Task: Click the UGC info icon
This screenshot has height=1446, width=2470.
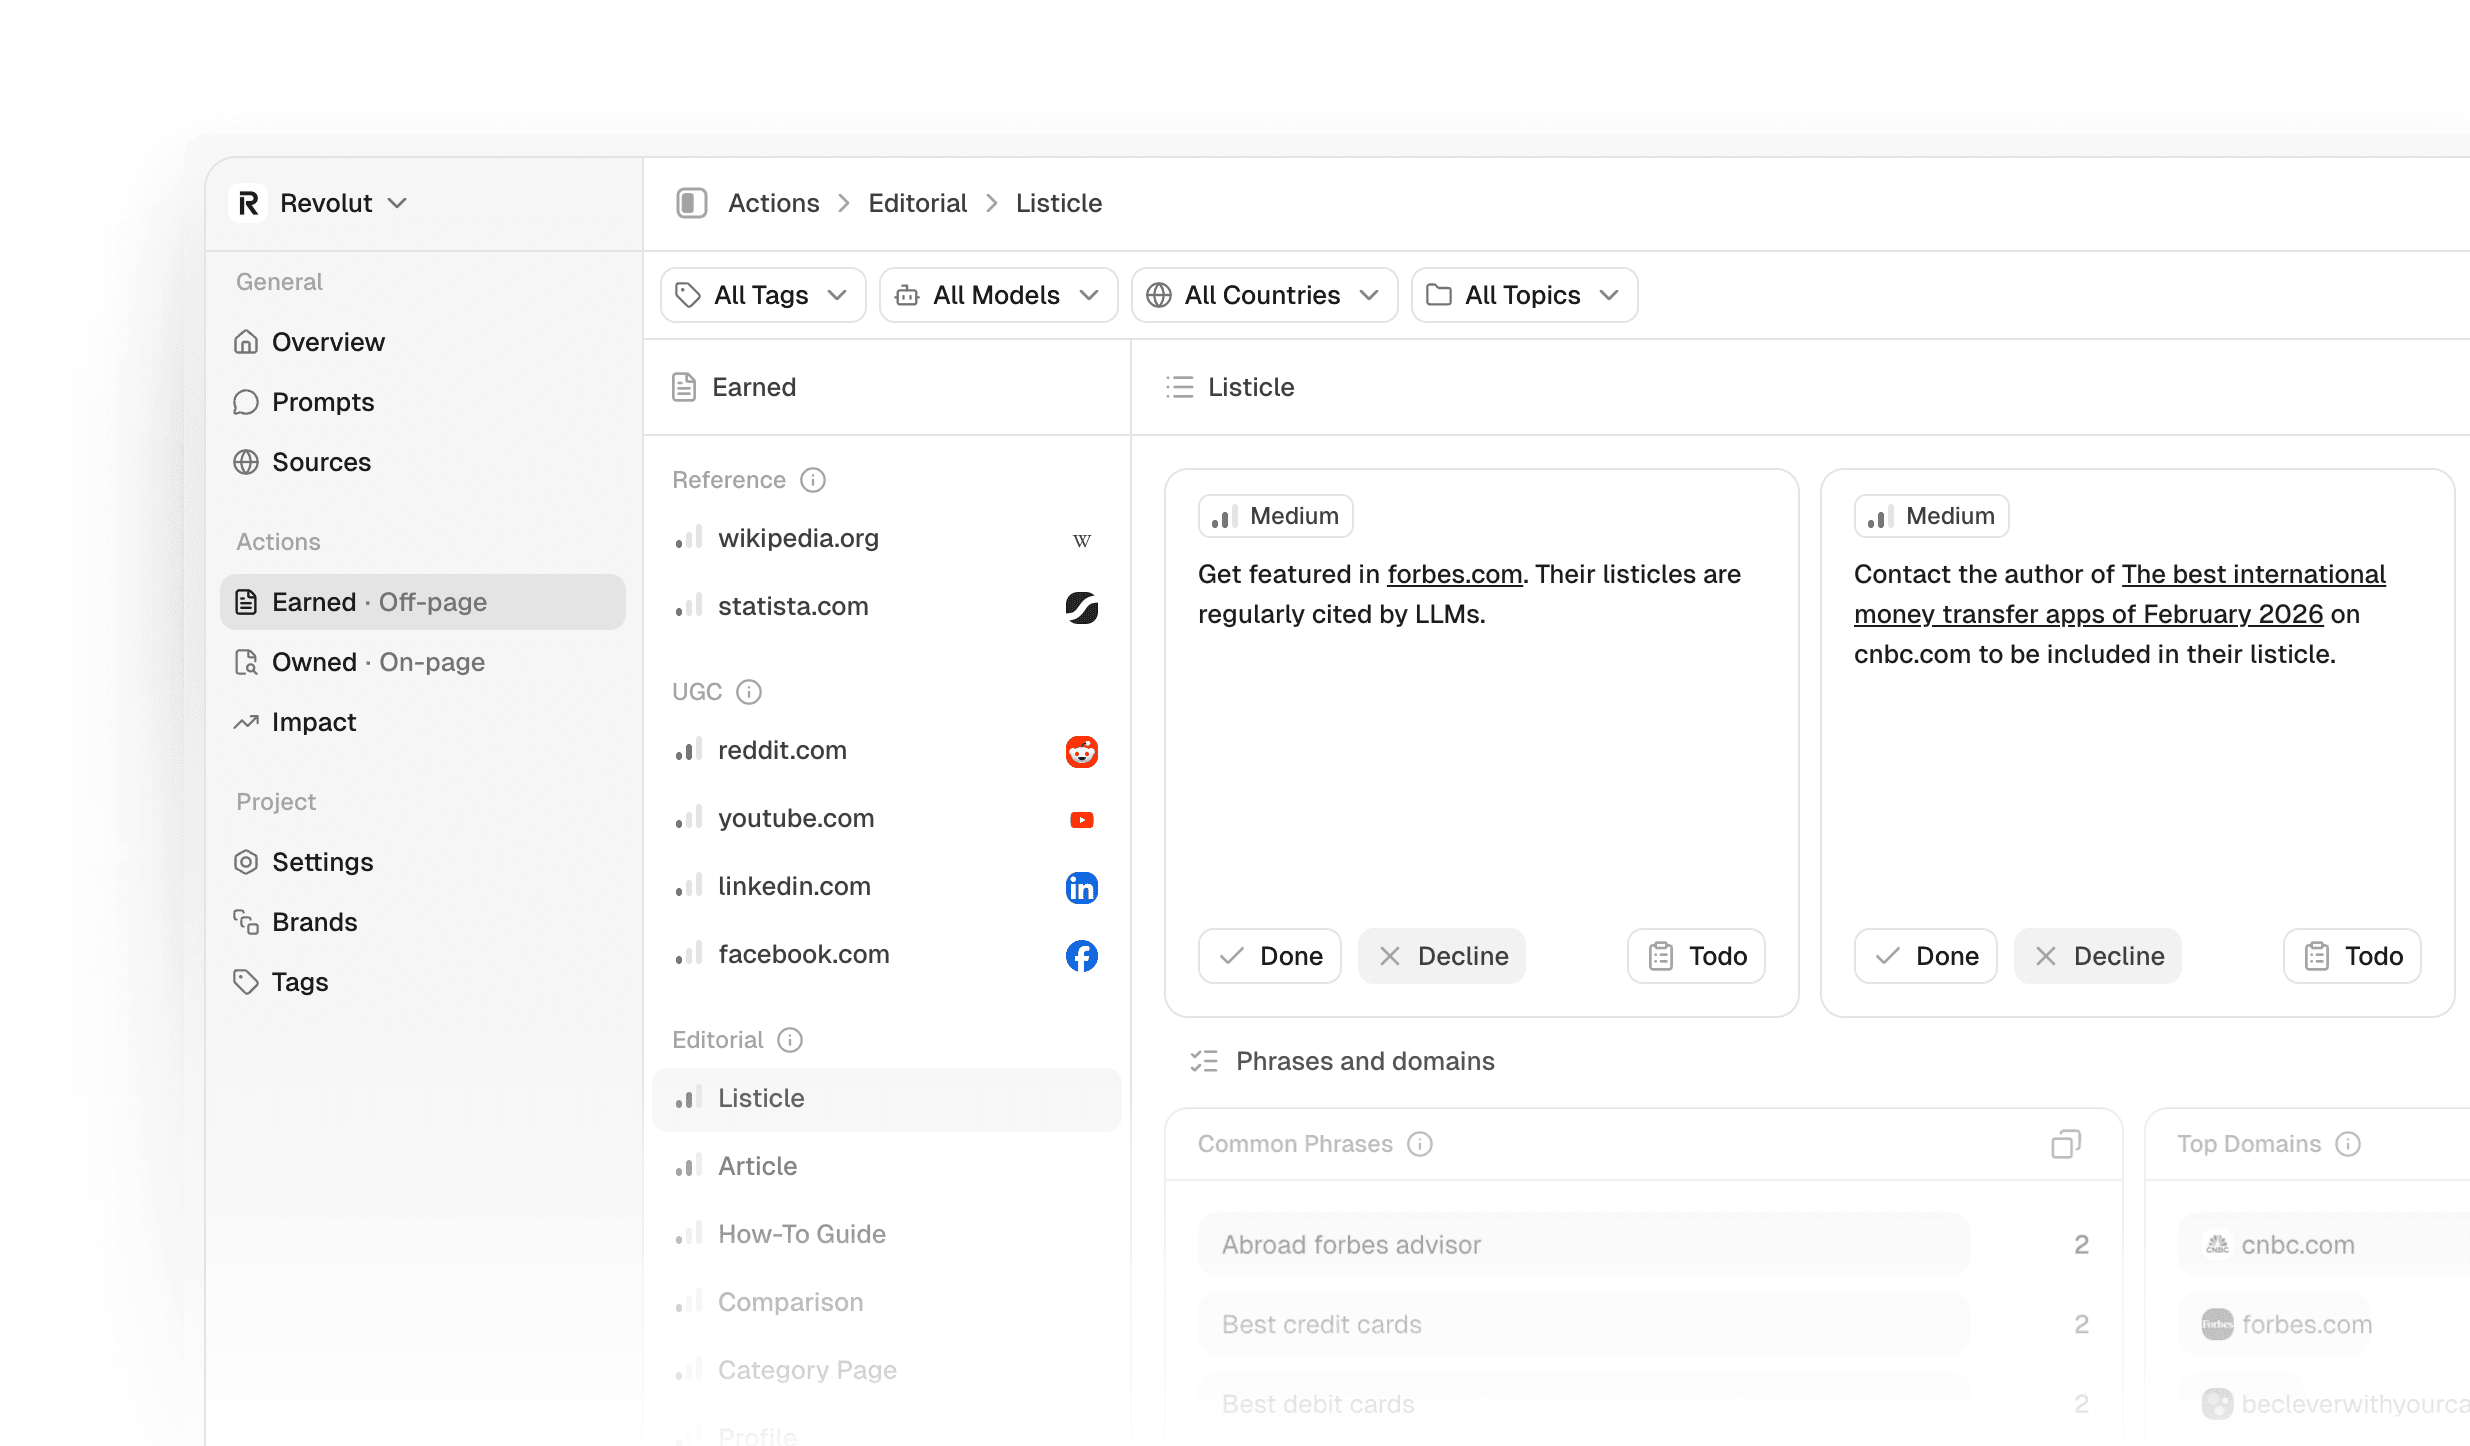Action: click(749, 692)
